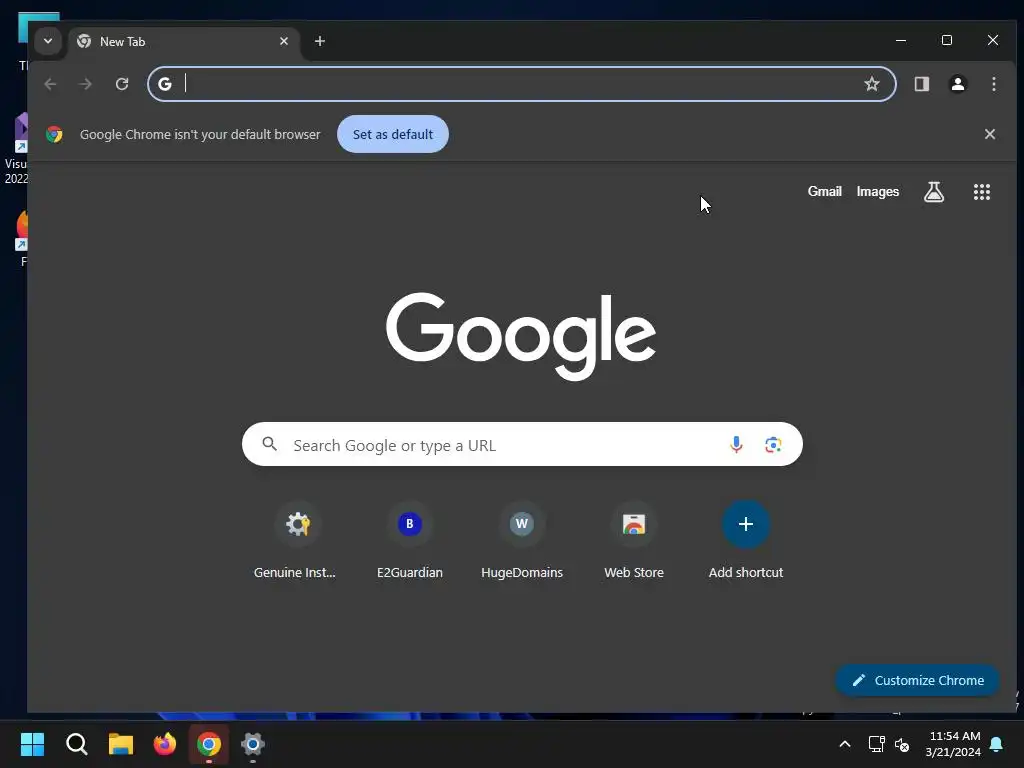Open the clock showing 11:54 AM

coord(953,744)
